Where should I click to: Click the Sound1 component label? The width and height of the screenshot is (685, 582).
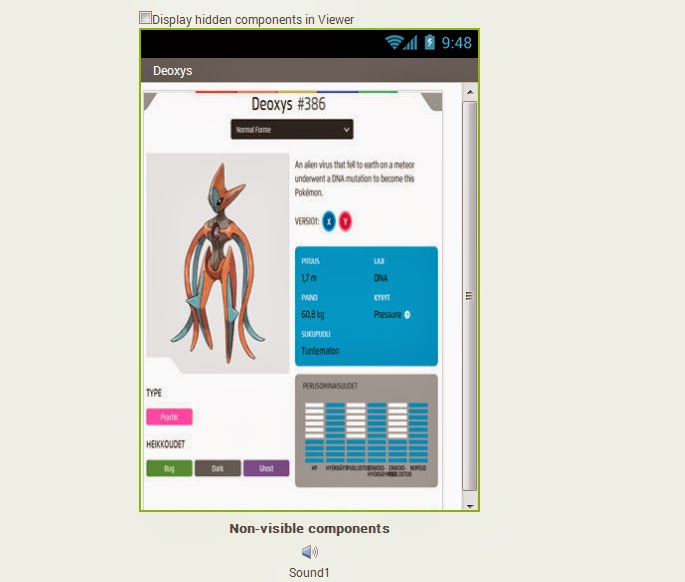(x=309, y=572)
